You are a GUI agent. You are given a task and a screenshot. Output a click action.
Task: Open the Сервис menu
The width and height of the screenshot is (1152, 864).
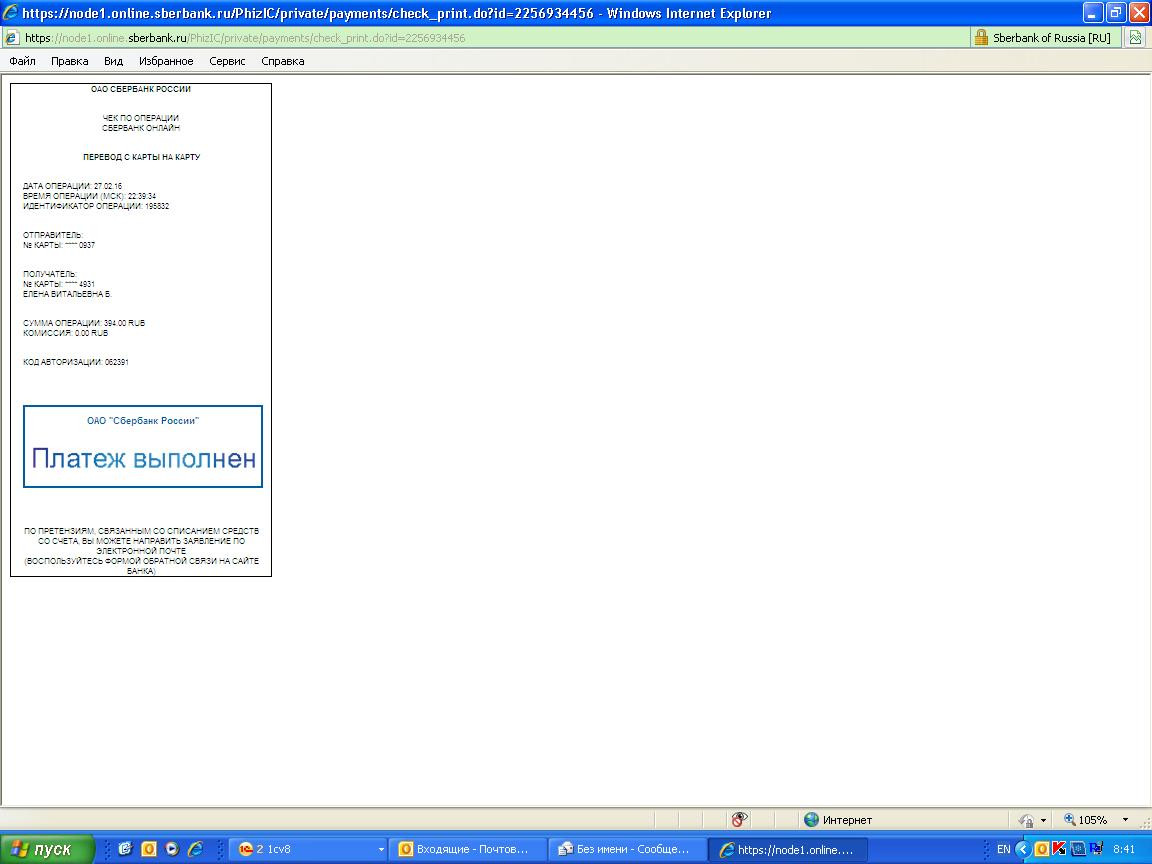pos(227,61)
